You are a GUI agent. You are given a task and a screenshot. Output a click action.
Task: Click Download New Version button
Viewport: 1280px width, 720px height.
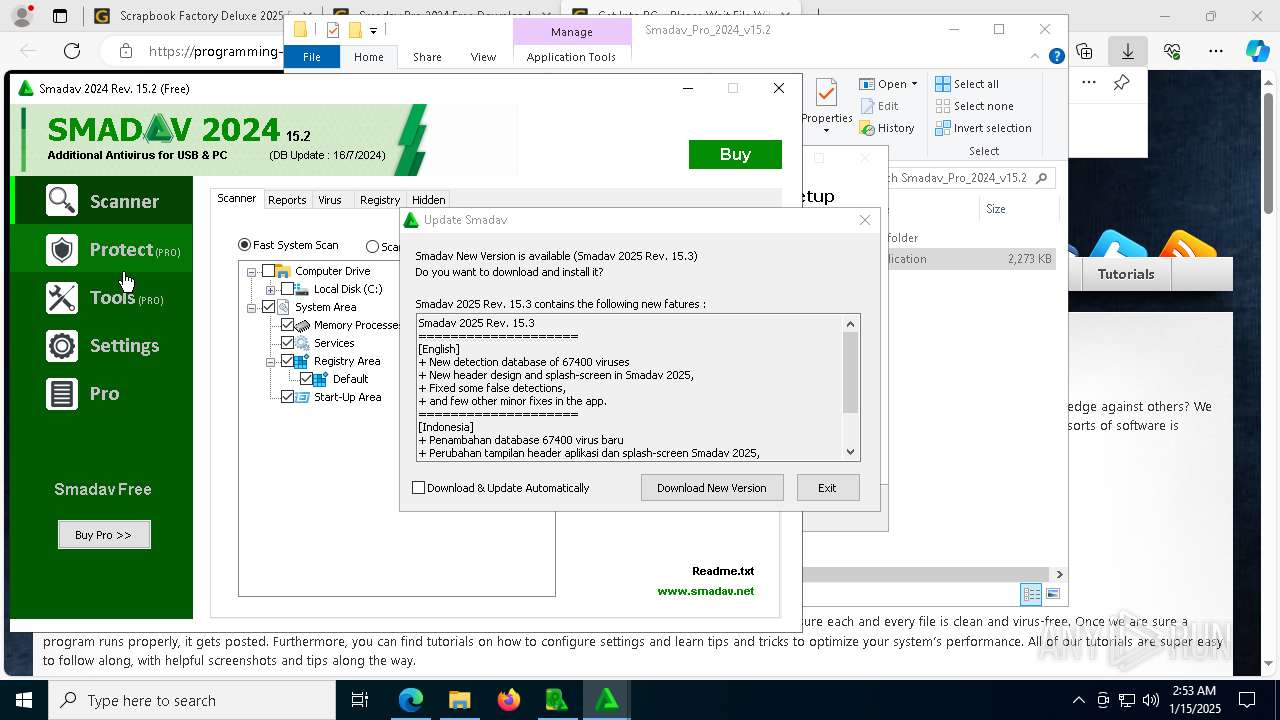pyautogui.click(x=712, y=488)
